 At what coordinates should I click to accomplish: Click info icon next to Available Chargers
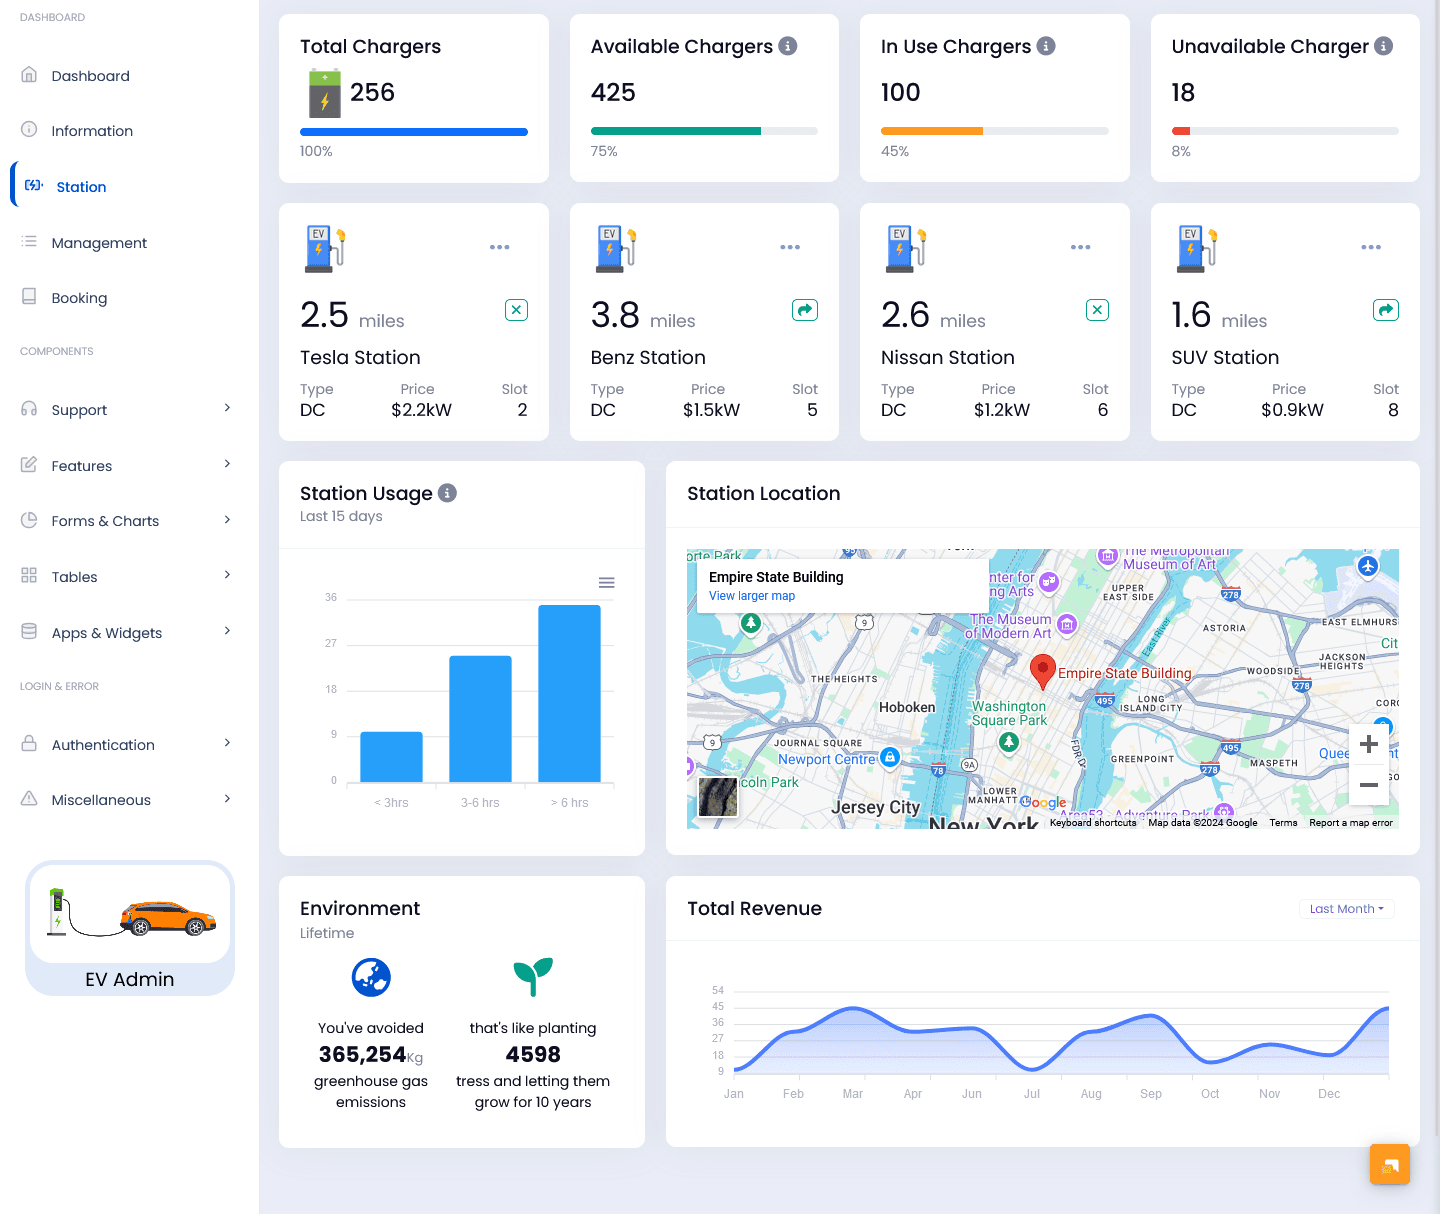788,46
